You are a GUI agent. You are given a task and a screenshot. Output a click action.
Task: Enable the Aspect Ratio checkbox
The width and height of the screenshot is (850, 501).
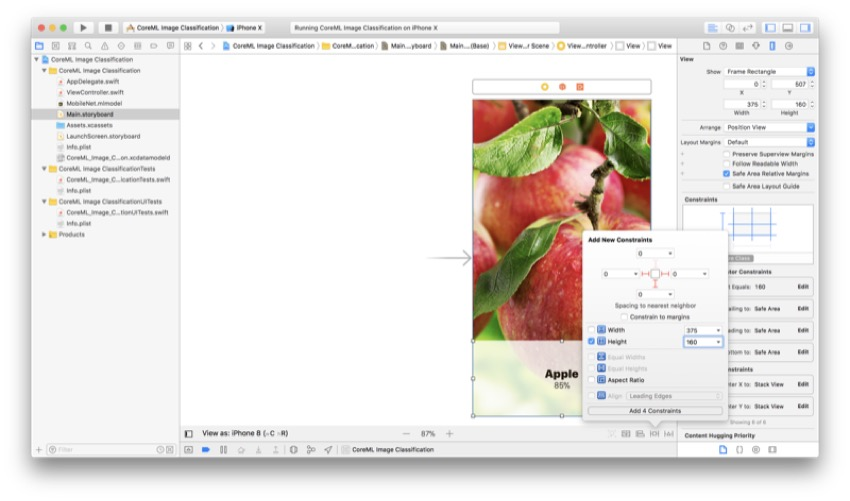click(591, 380)
